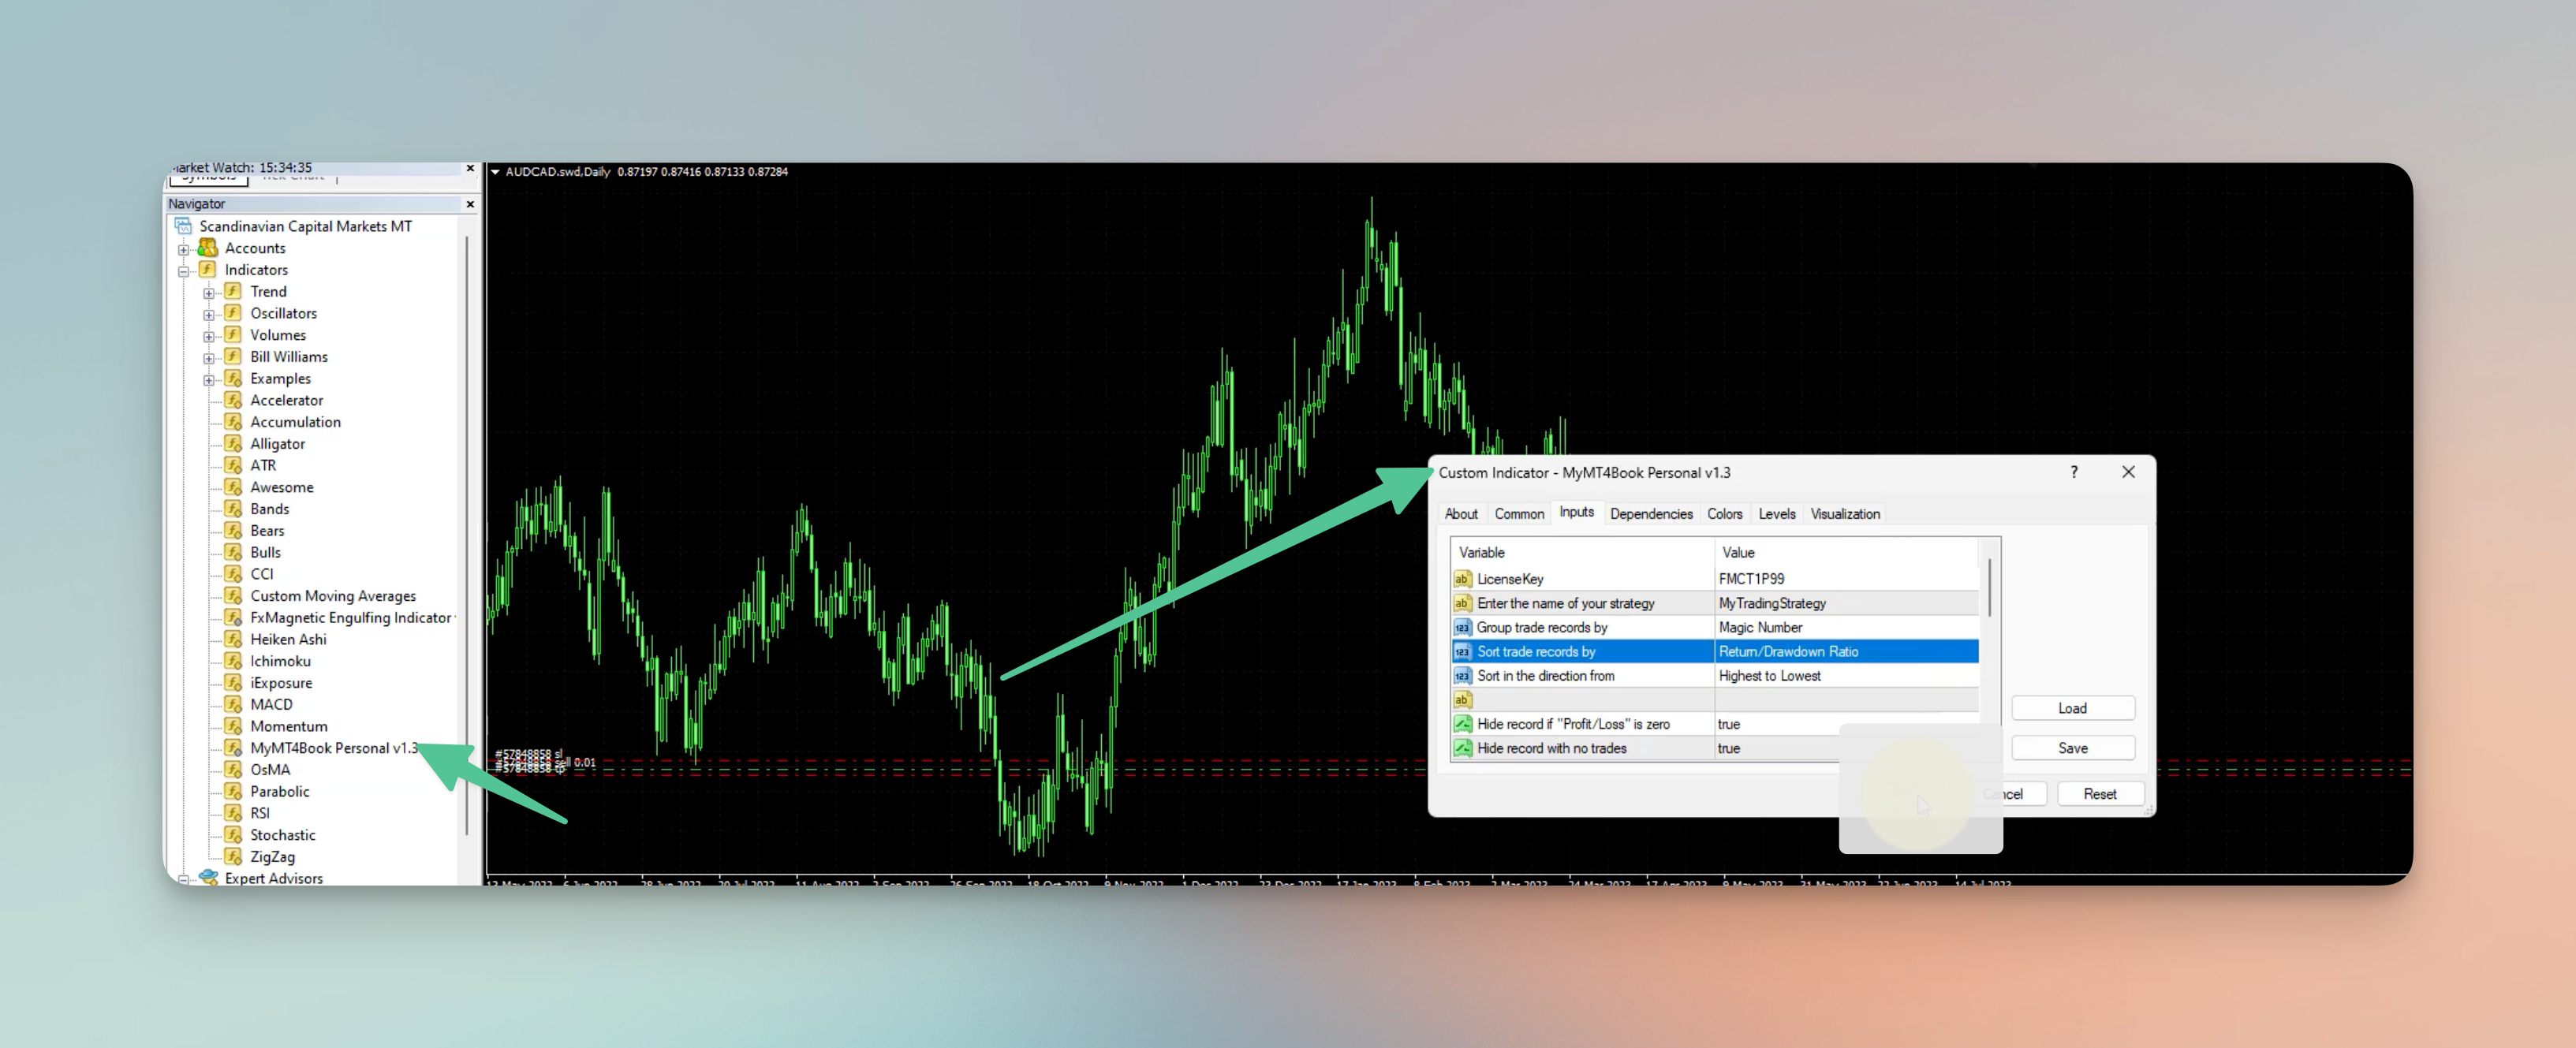Viewport: 2576px width, 1048px height.
Task: Click the boolean icon beside Hide record if Profit/Loss is zero
Action: (x=1462, y=724)
